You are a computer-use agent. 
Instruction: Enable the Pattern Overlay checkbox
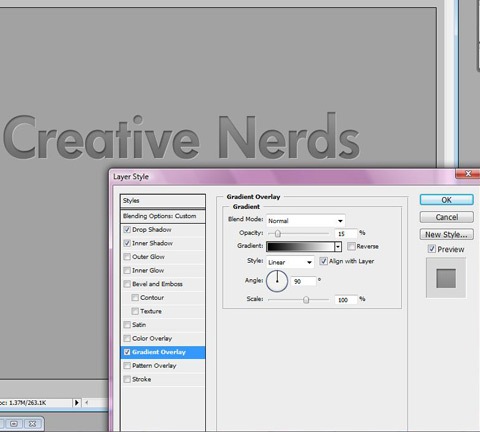point(127,366)
